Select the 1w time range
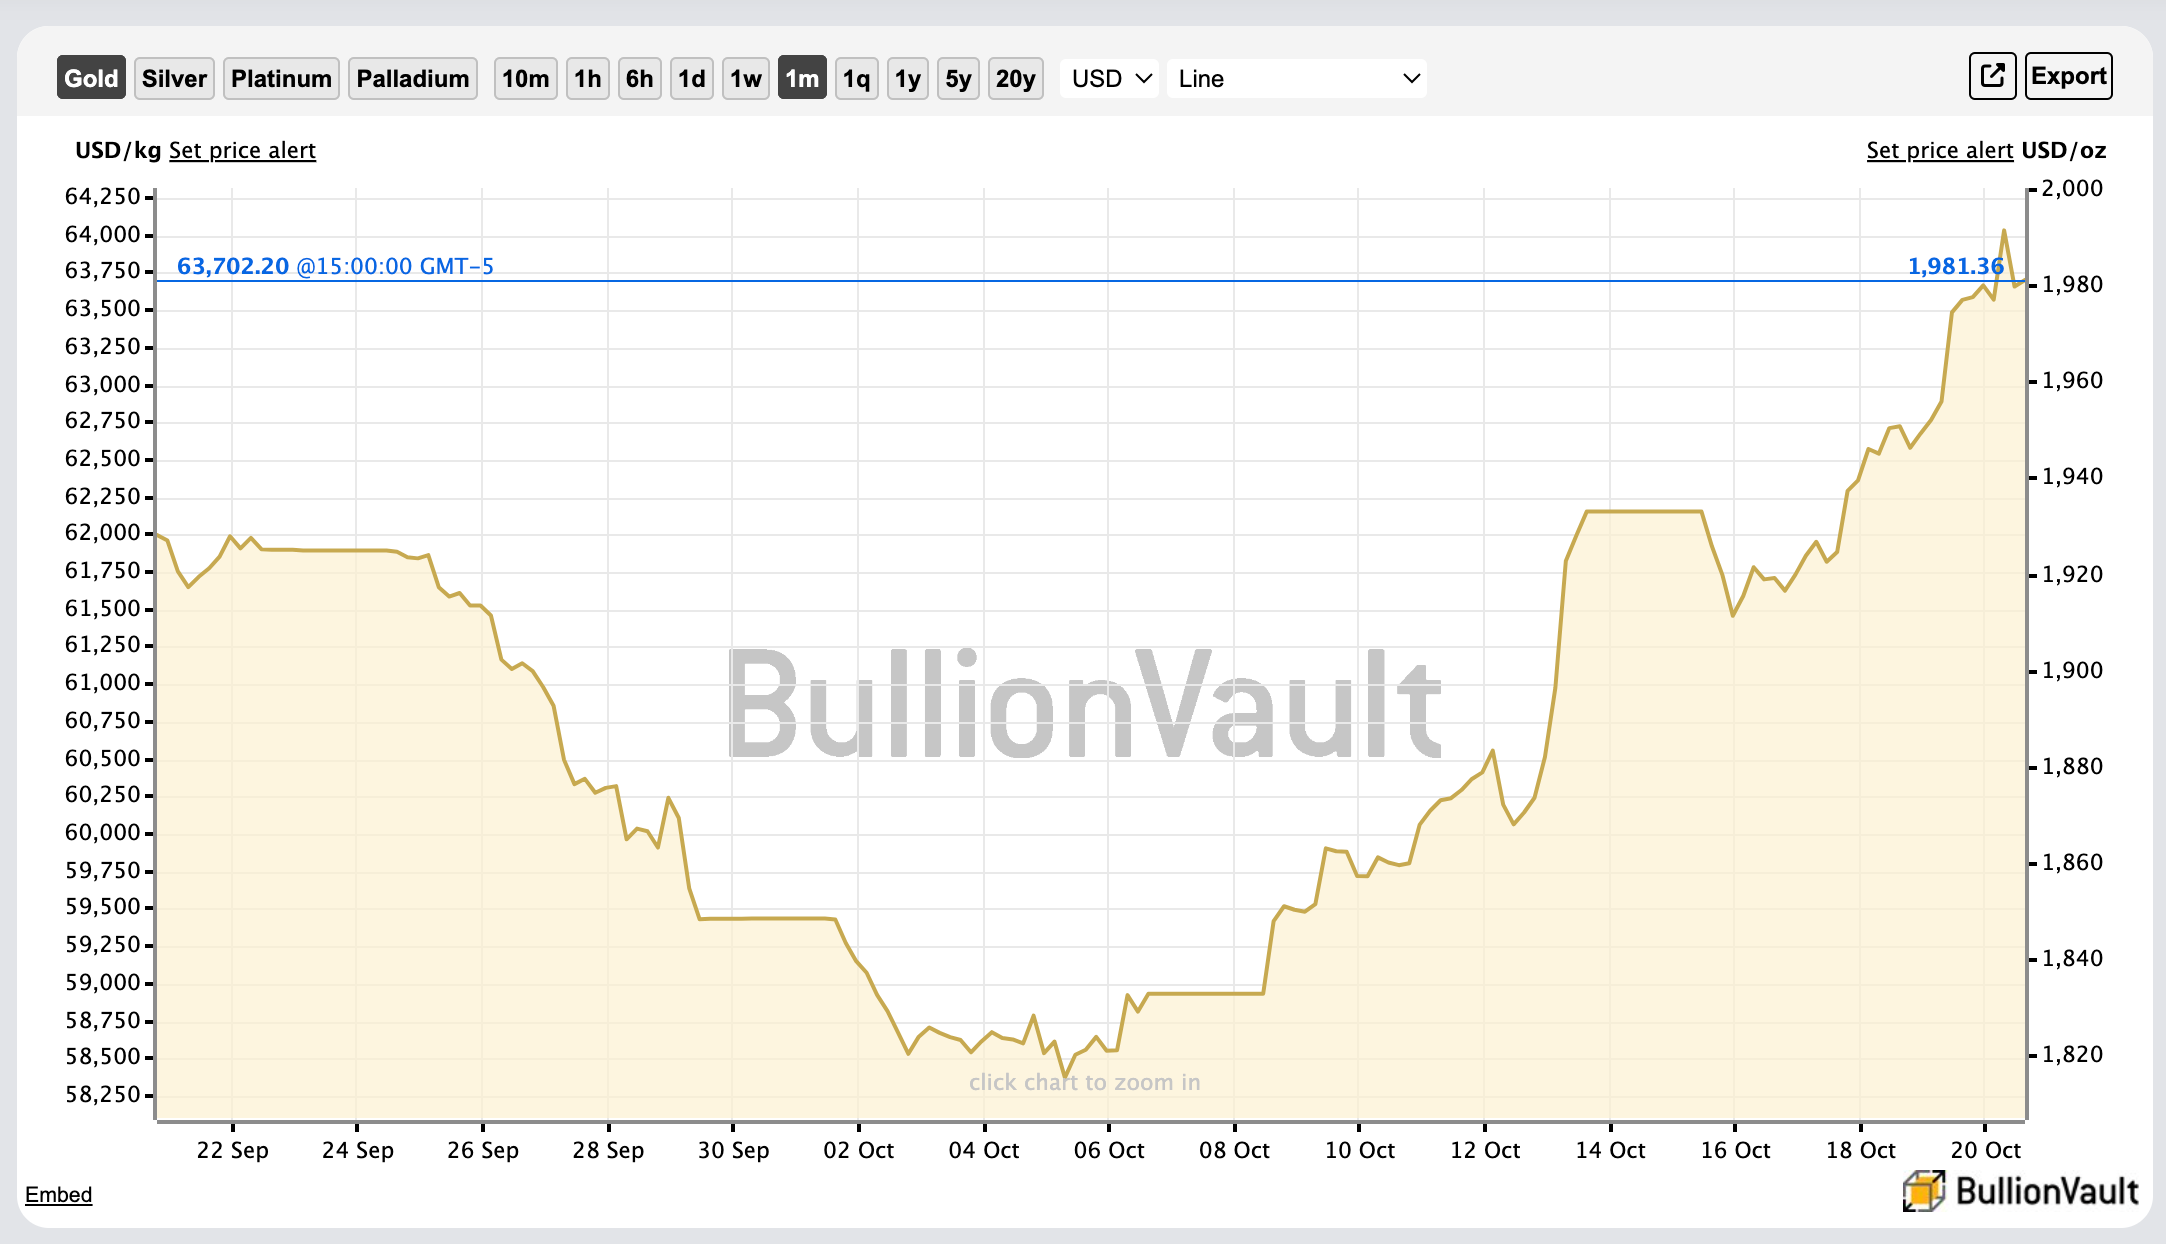Image resolution: width=2166 pixels, height=1244 pixels. [x=745, y=78]
